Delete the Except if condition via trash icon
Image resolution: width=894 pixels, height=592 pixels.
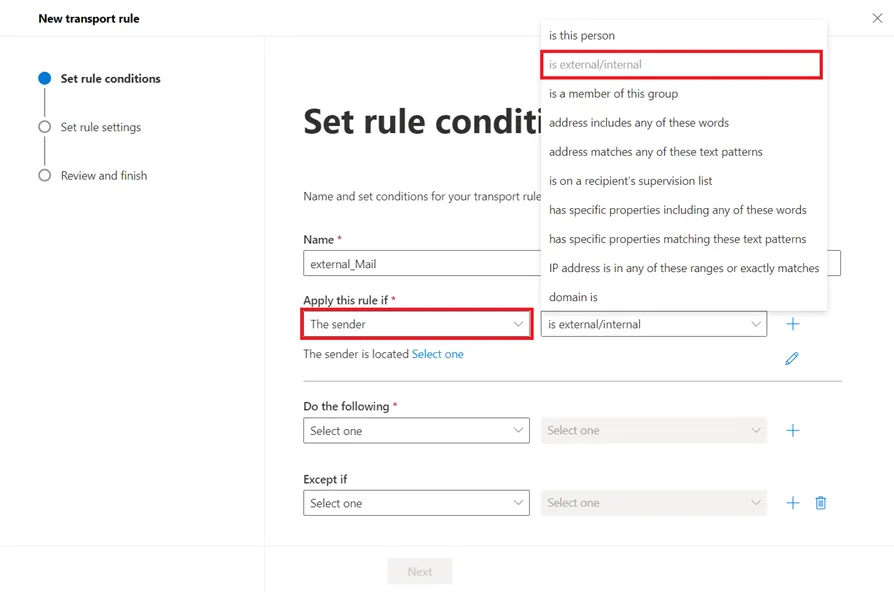click(x=821, y=503)
